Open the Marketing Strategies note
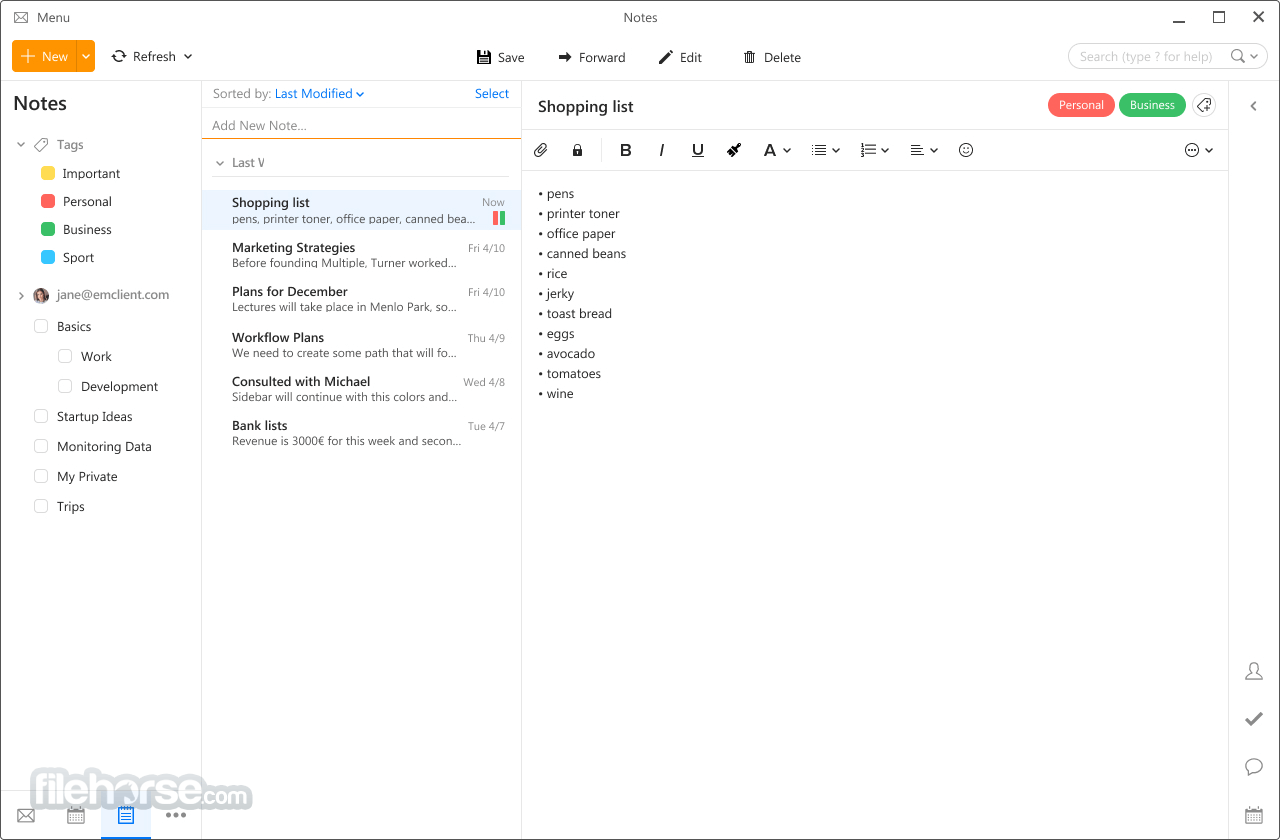This screenshot has height=840, width=1280. [x=361, y=255]
